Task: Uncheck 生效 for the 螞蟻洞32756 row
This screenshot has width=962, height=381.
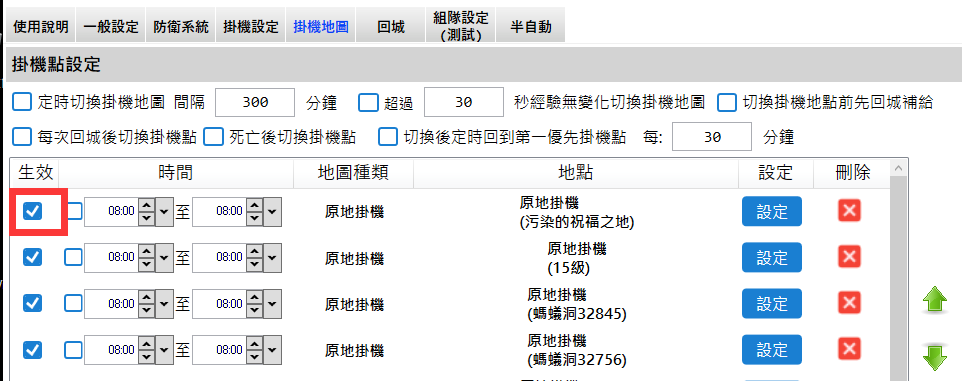Action: pos(33,350)
